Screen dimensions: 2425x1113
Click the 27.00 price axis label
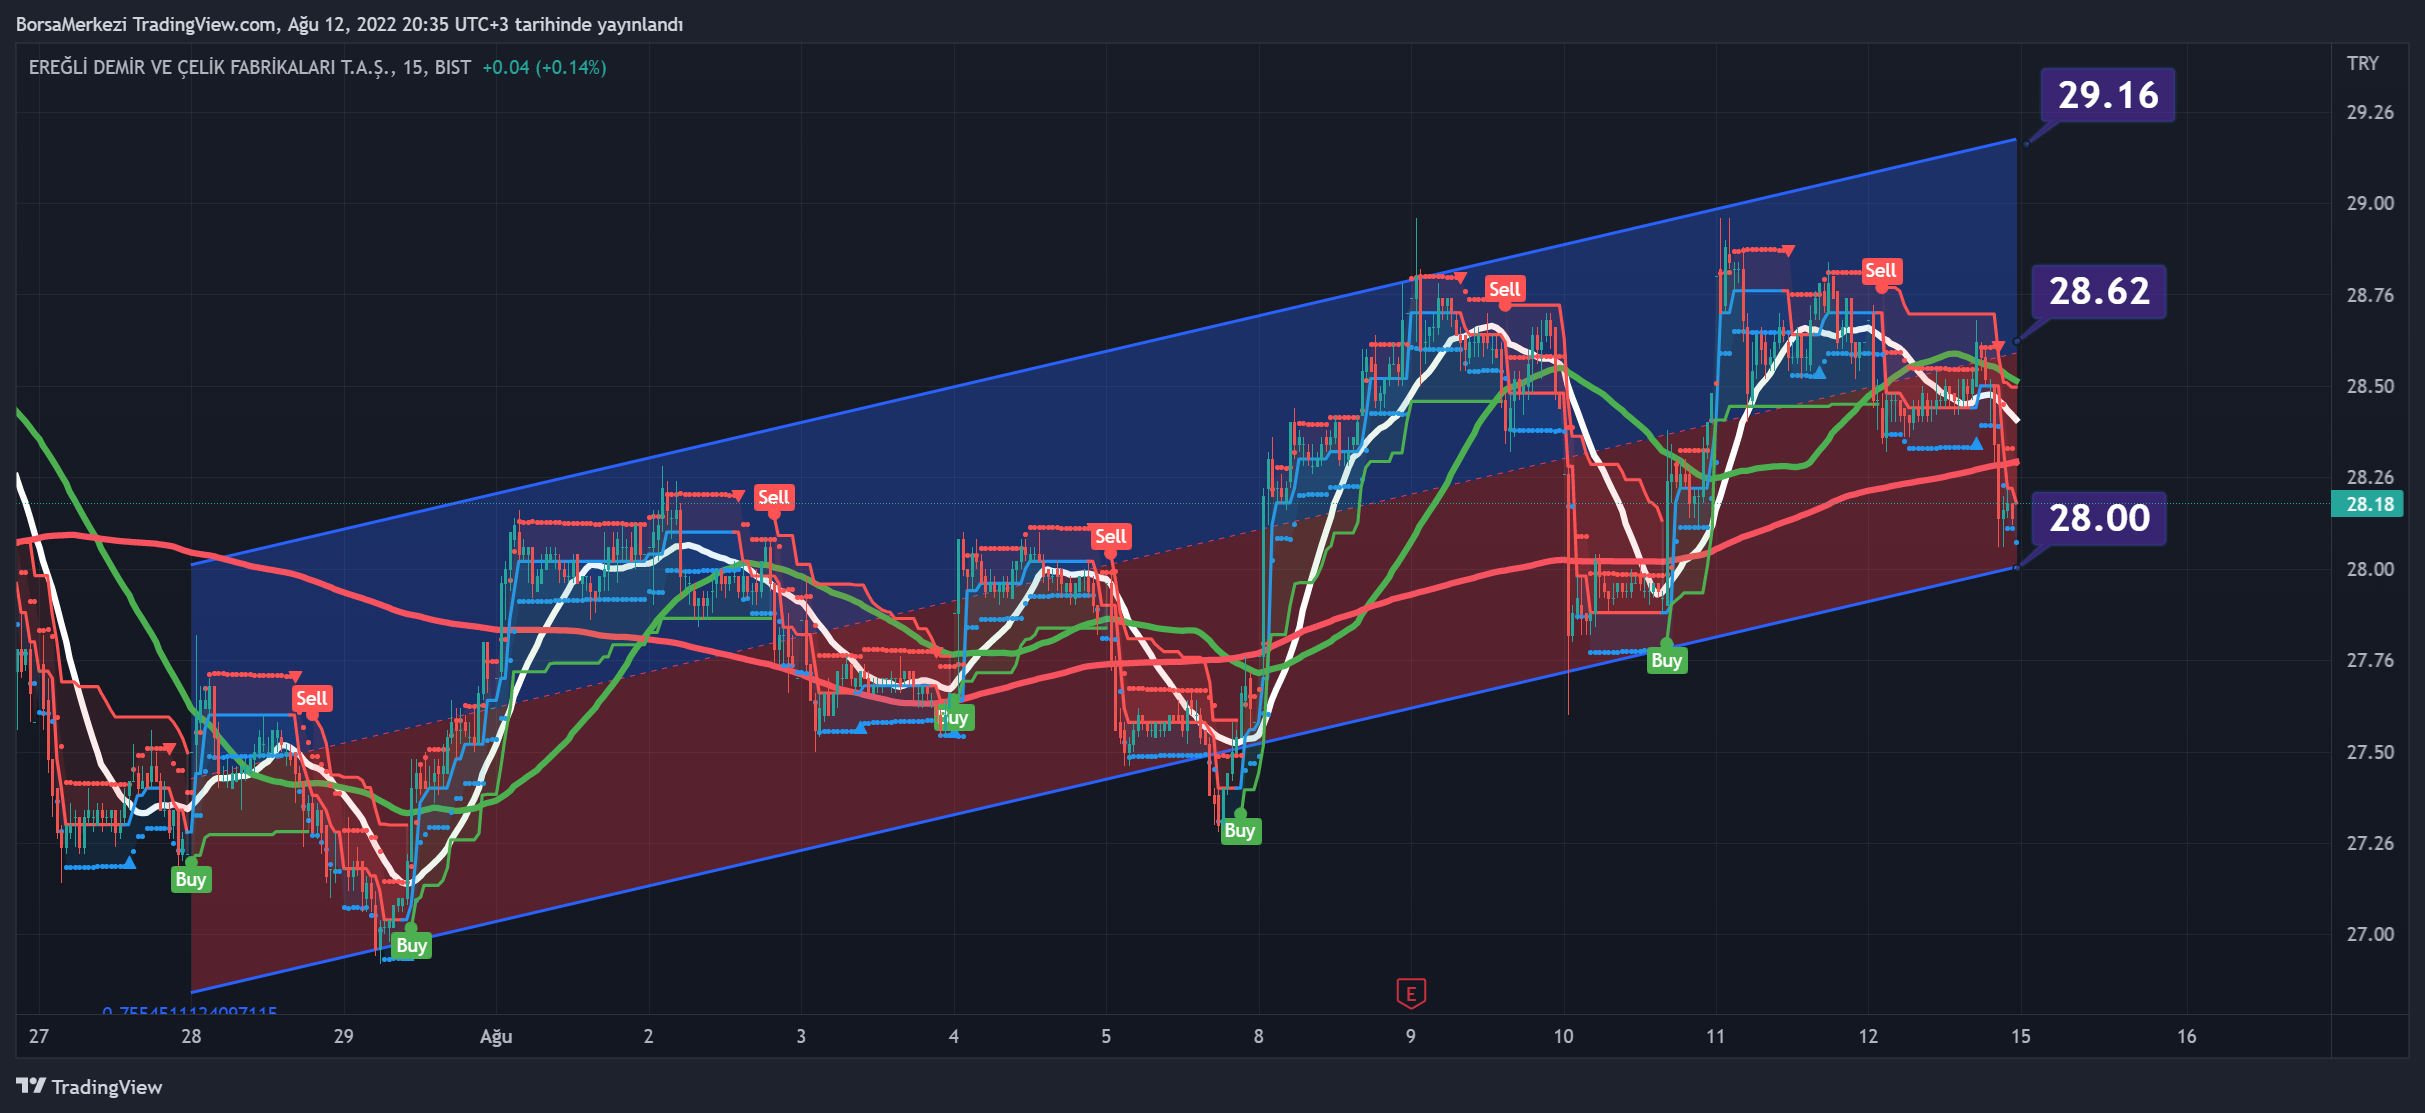point(2371,934)
